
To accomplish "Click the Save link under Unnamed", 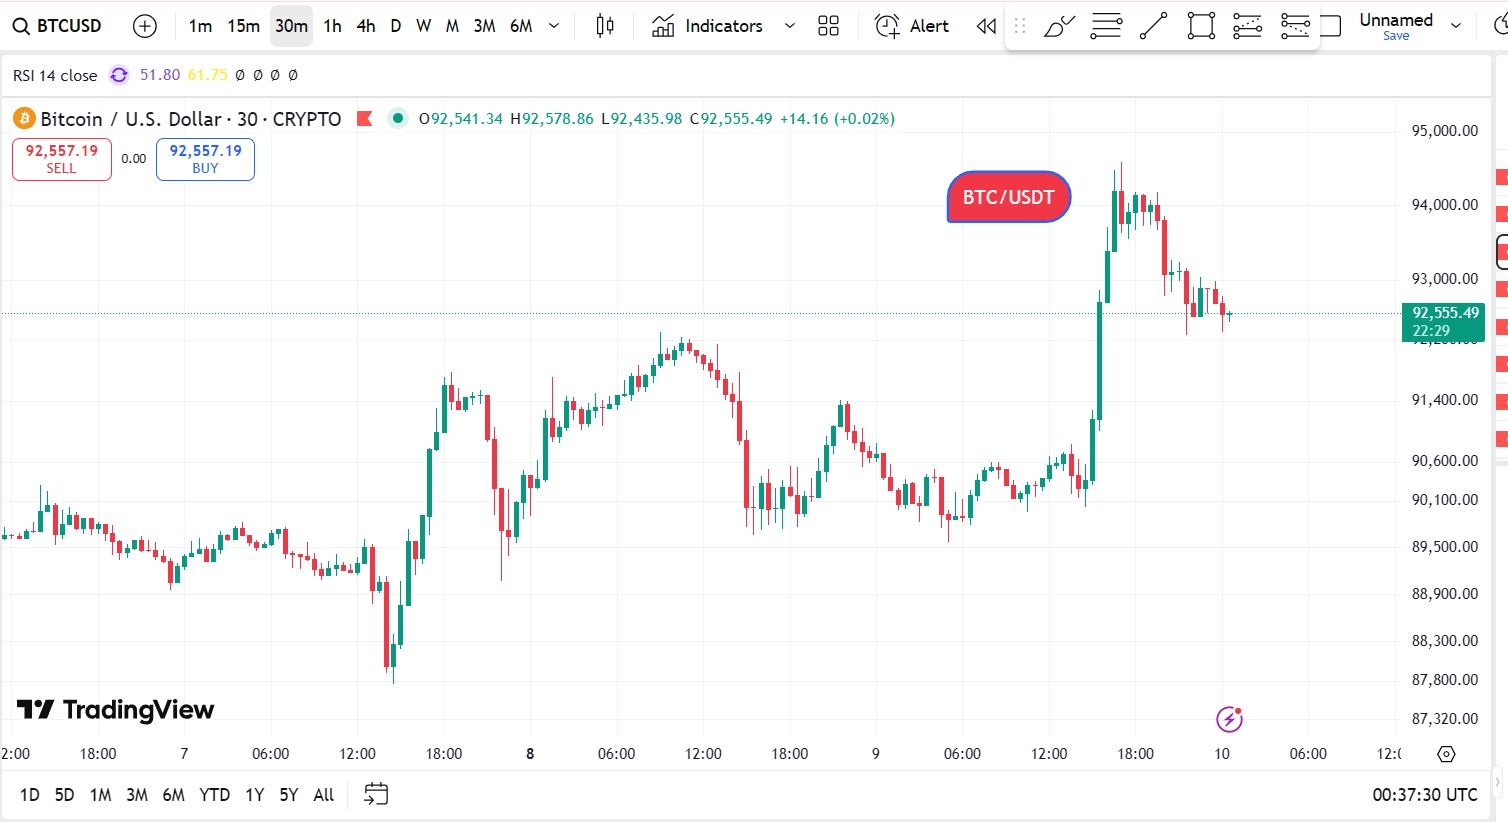I will [x=1395, y=35].
